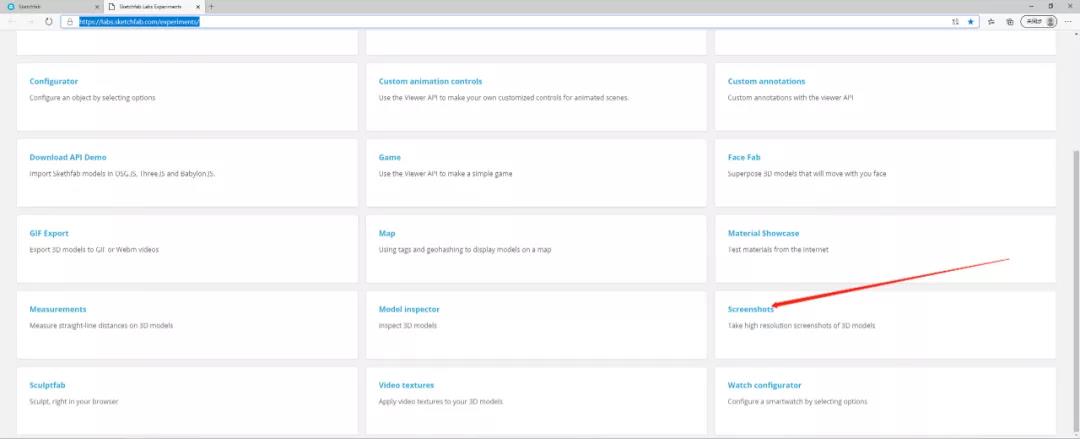Click the translate icon in address bar

(955, 21)
